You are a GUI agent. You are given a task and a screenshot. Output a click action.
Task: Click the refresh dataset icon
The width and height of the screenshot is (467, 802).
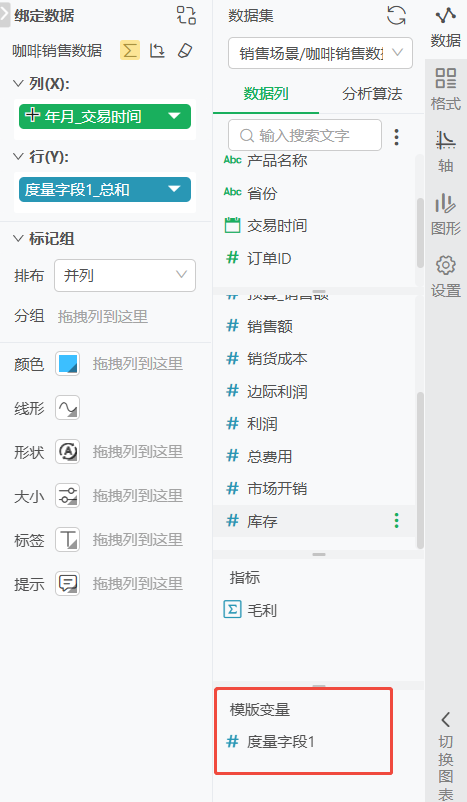point(396,15)
